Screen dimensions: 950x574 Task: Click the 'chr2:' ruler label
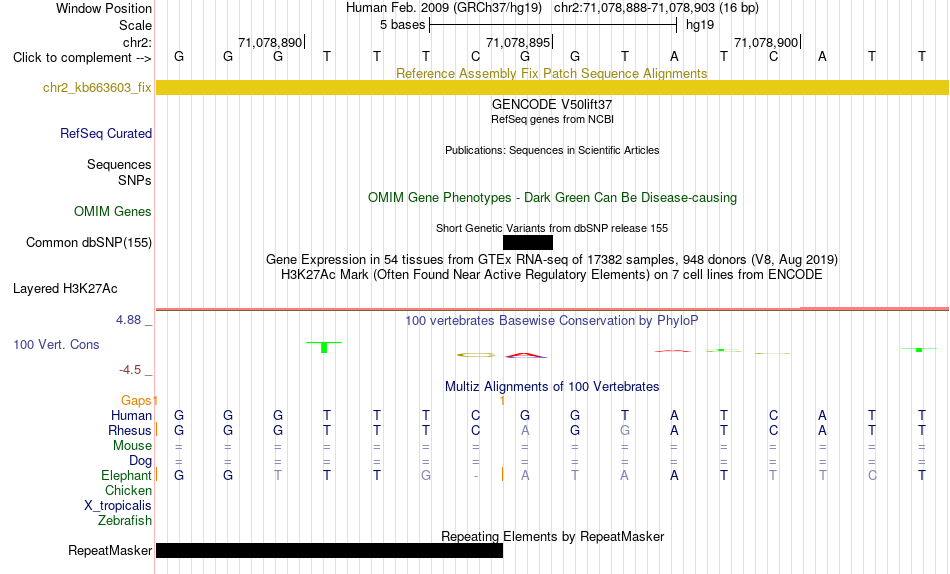pos(137,42)
